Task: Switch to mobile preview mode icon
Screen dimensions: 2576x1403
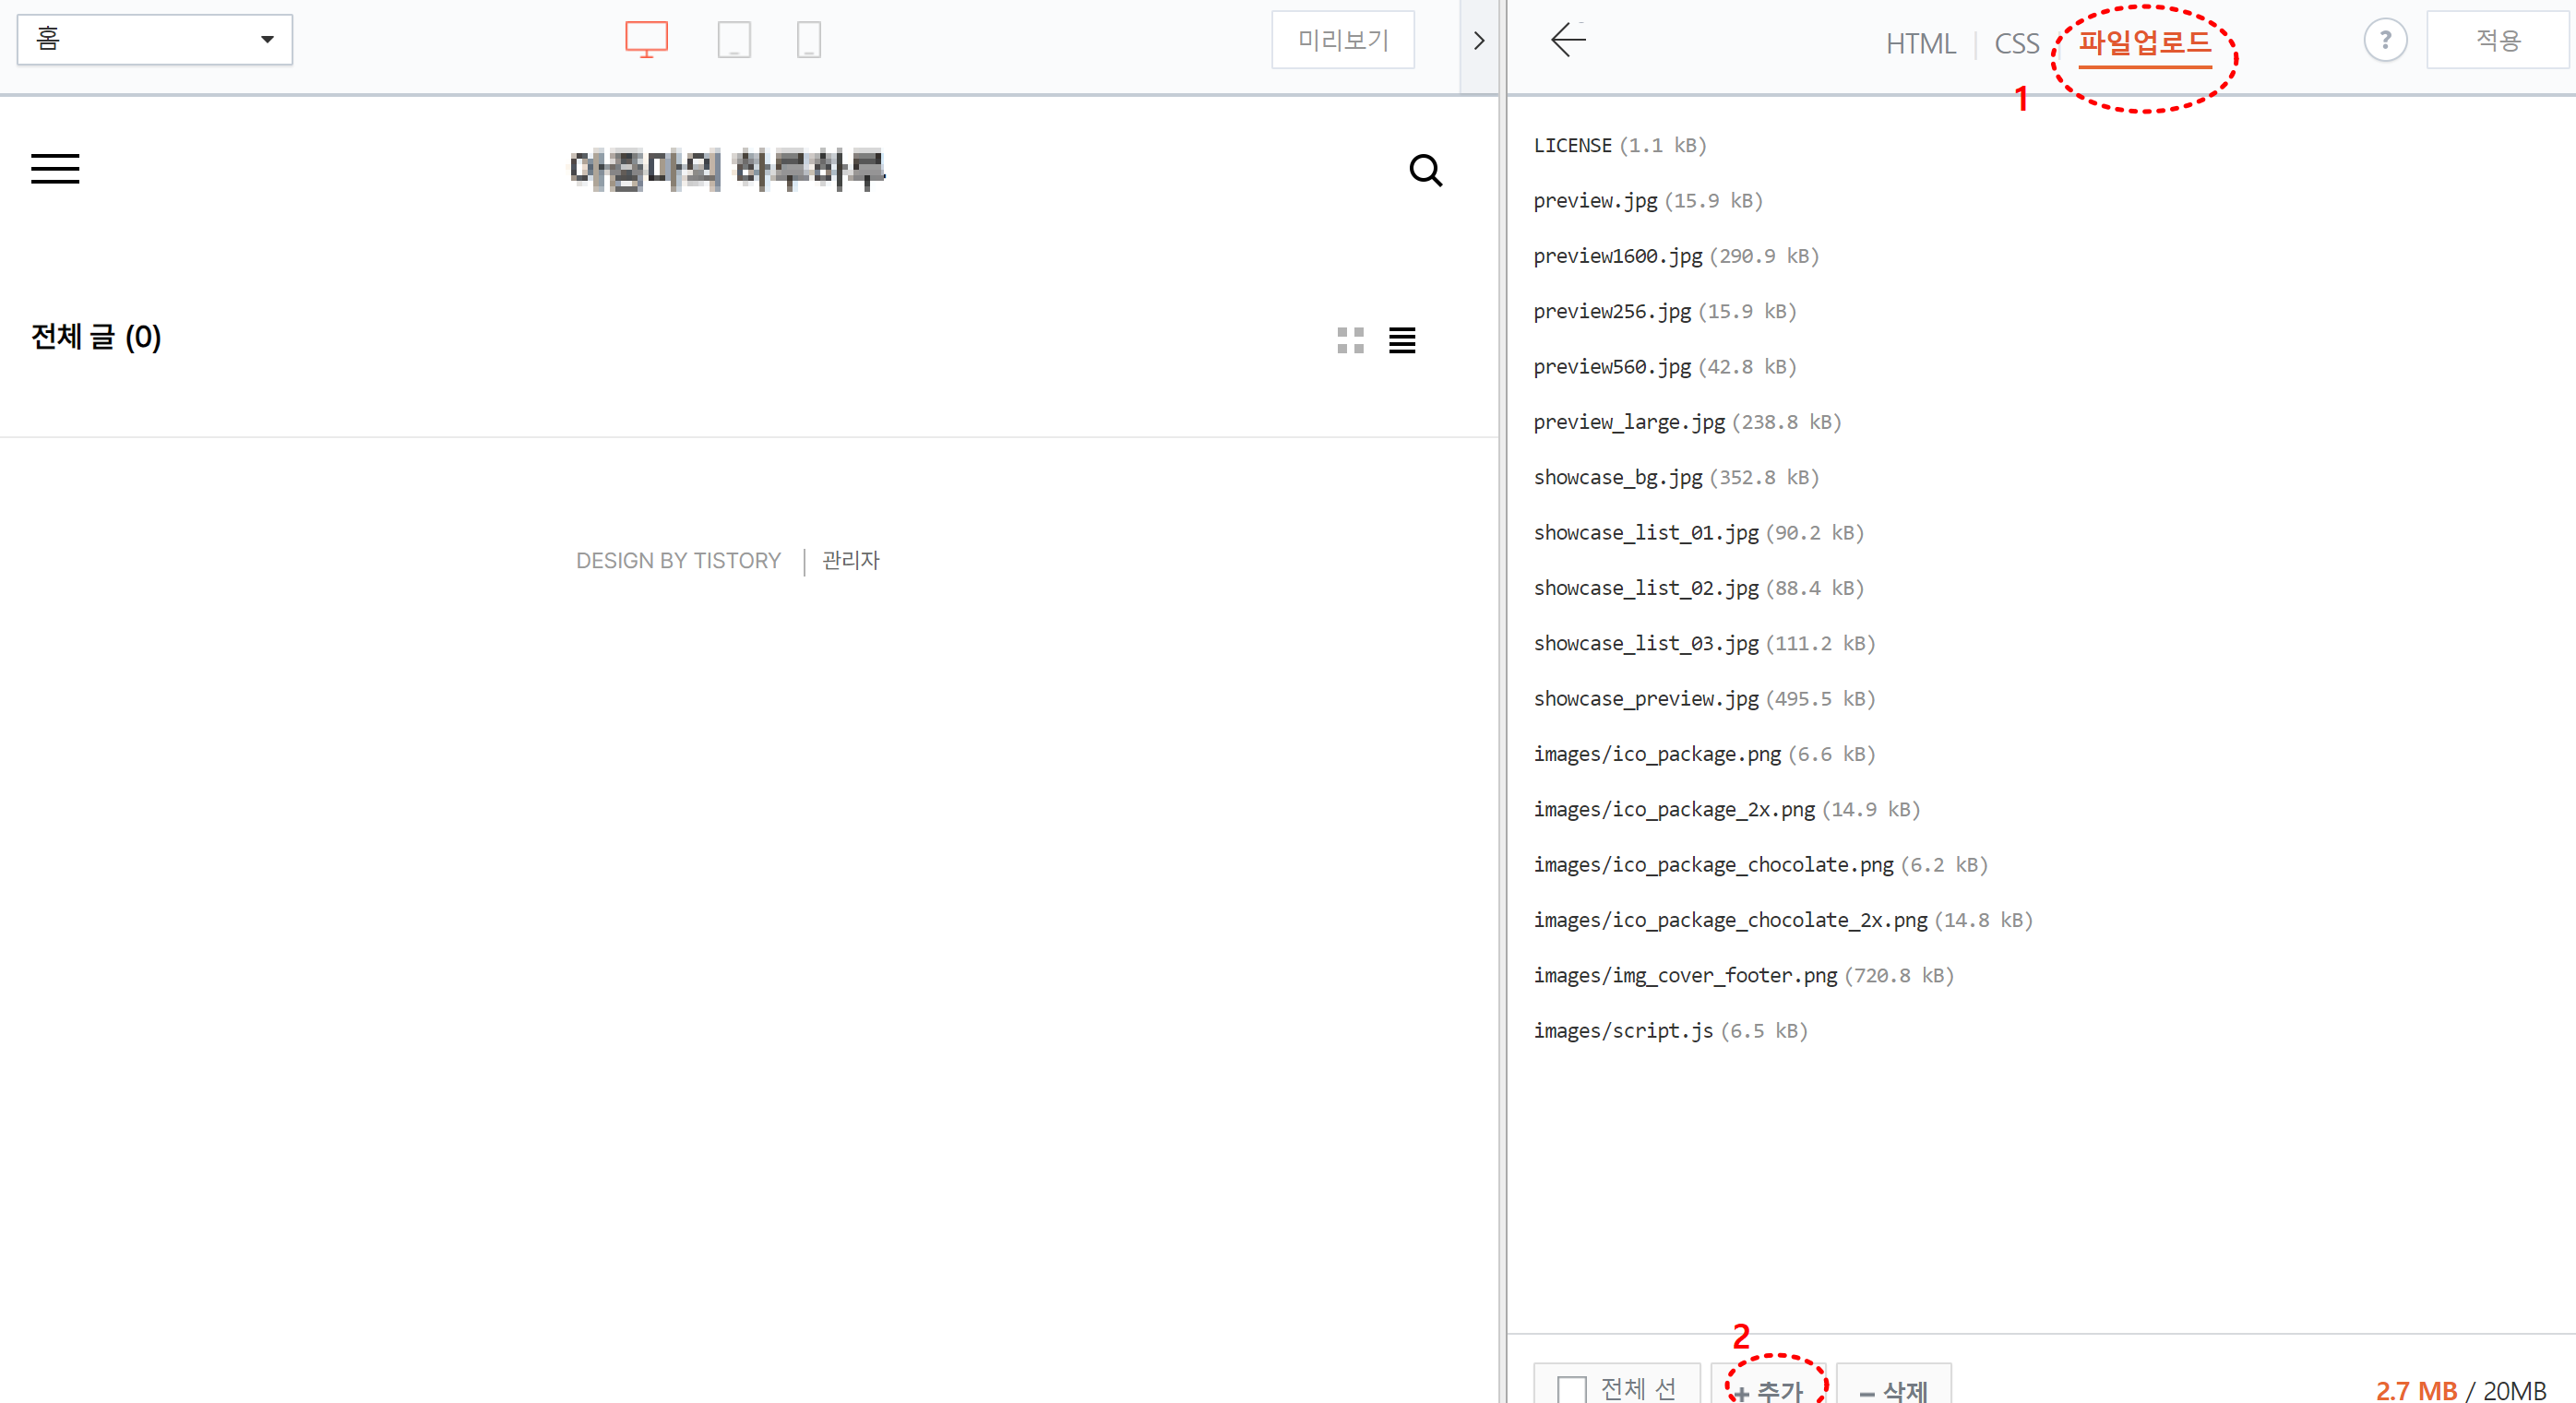Action: [x=808, y=40]
